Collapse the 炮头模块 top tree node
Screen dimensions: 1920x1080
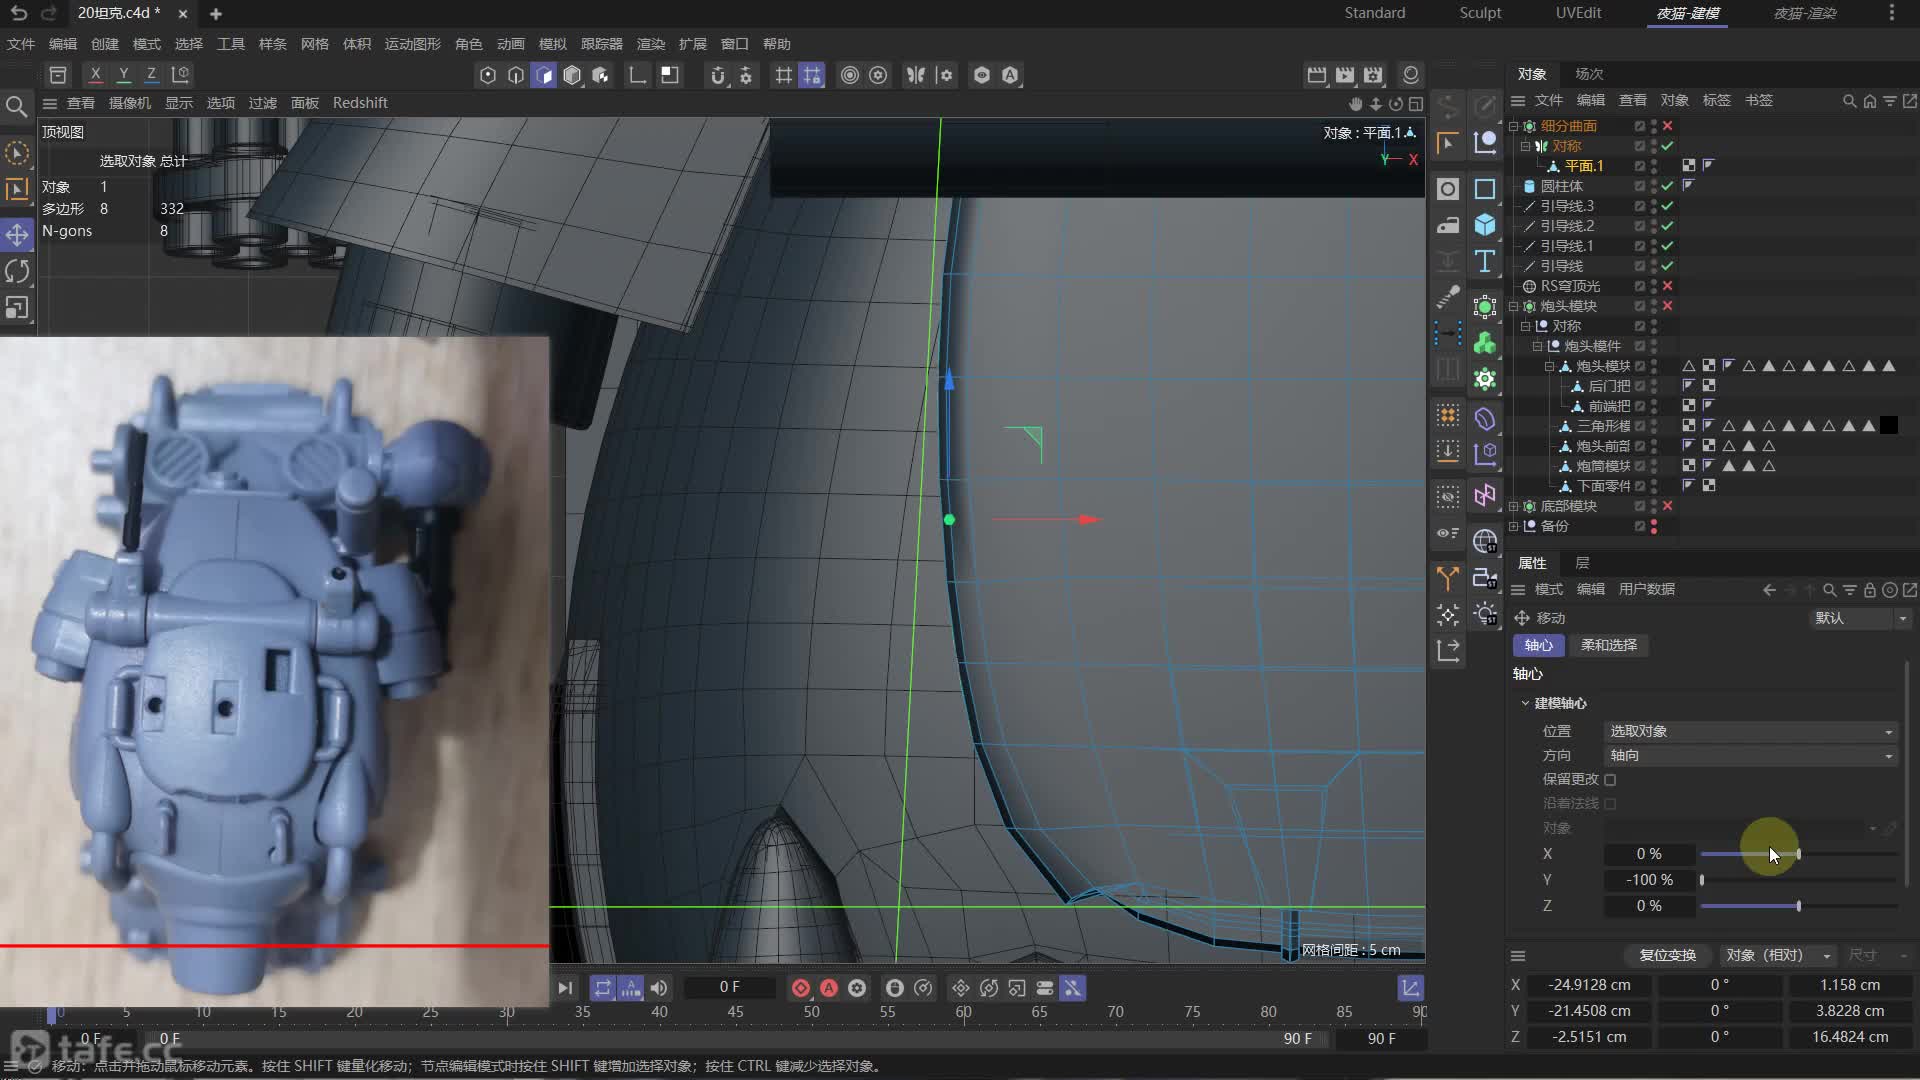1514,306
